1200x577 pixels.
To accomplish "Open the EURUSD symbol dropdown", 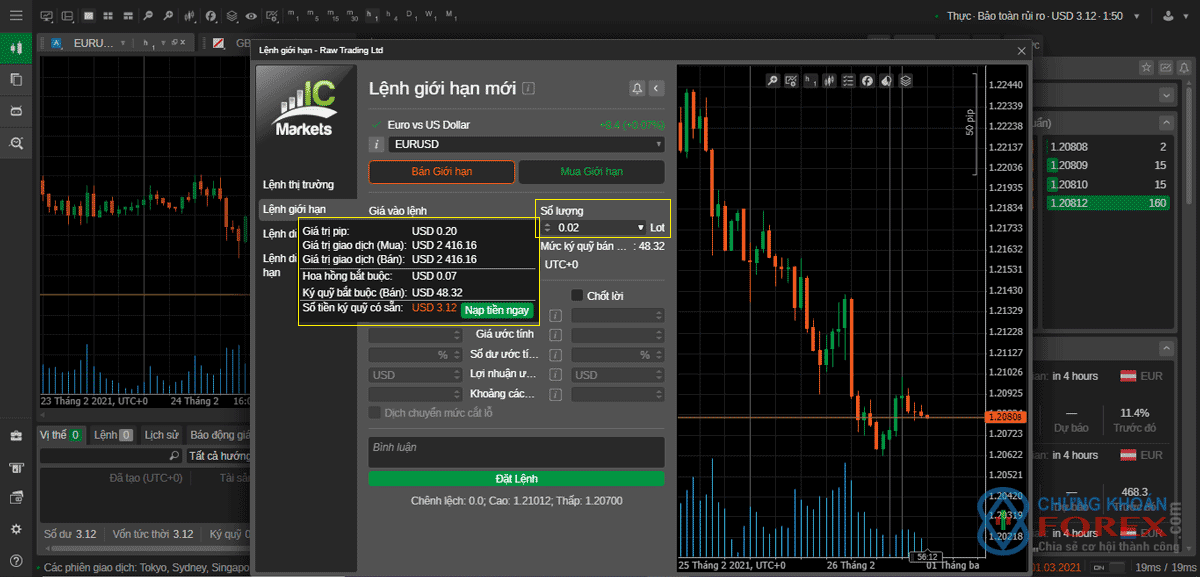I will [x=527, y=145].
